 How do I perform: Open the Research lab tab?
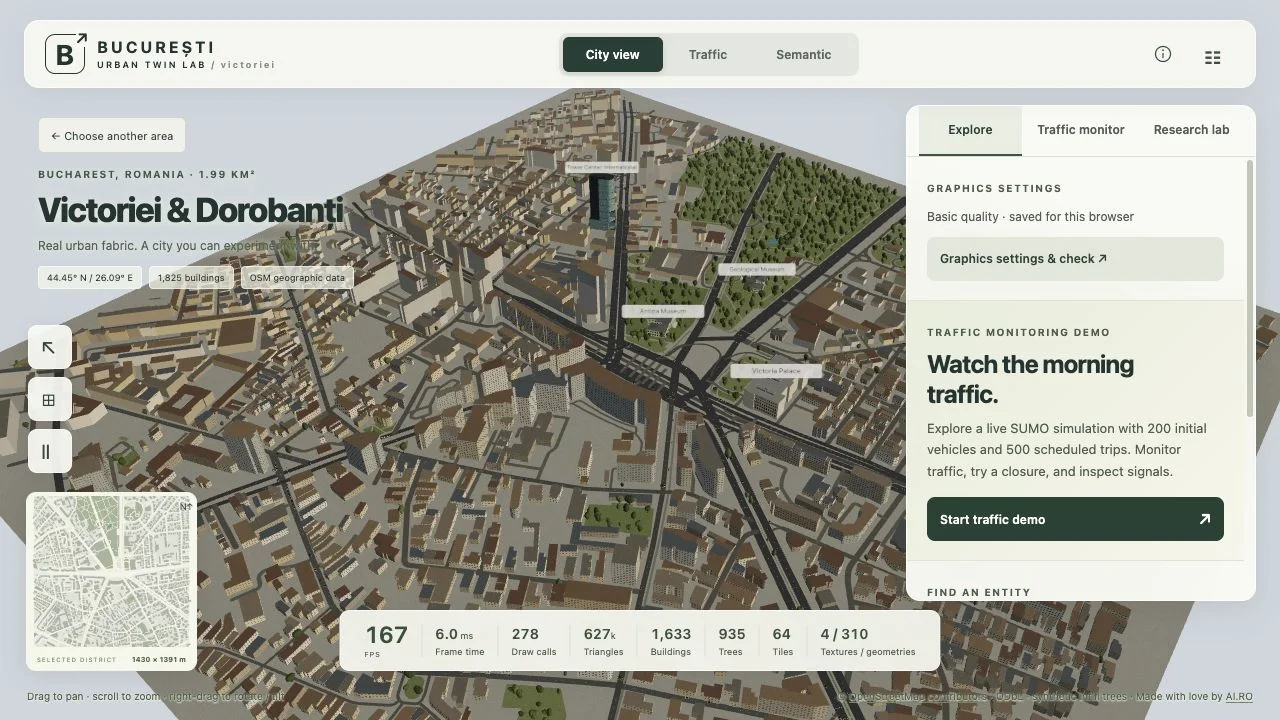pos(1191,130)
